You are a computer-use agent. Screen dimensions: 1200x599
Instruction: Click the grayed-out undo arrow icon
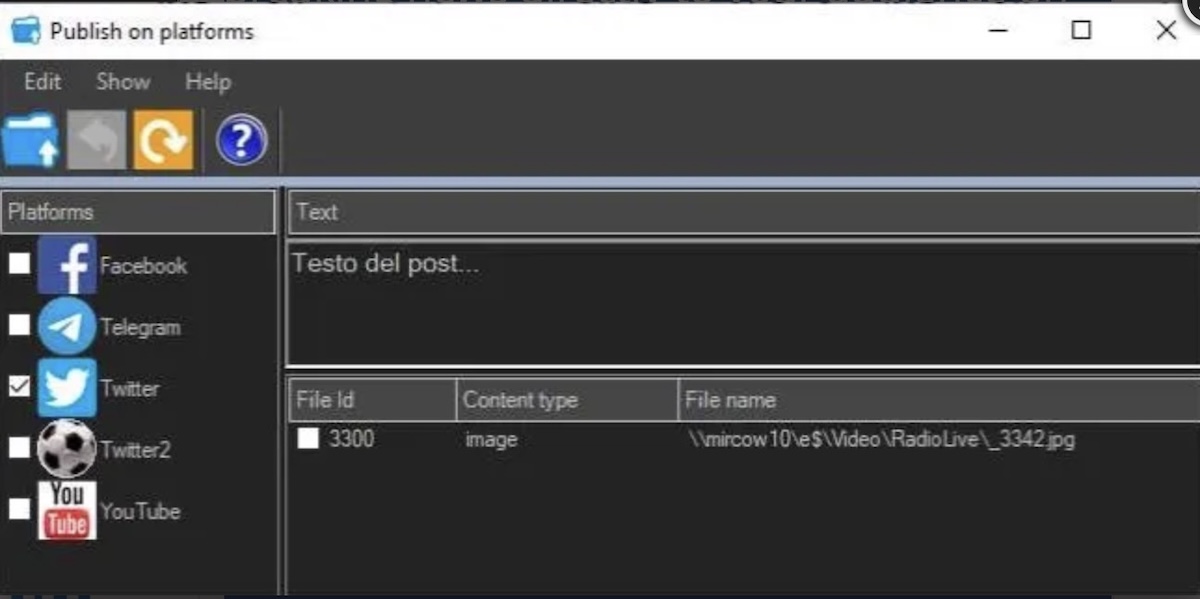click(97, 140)
